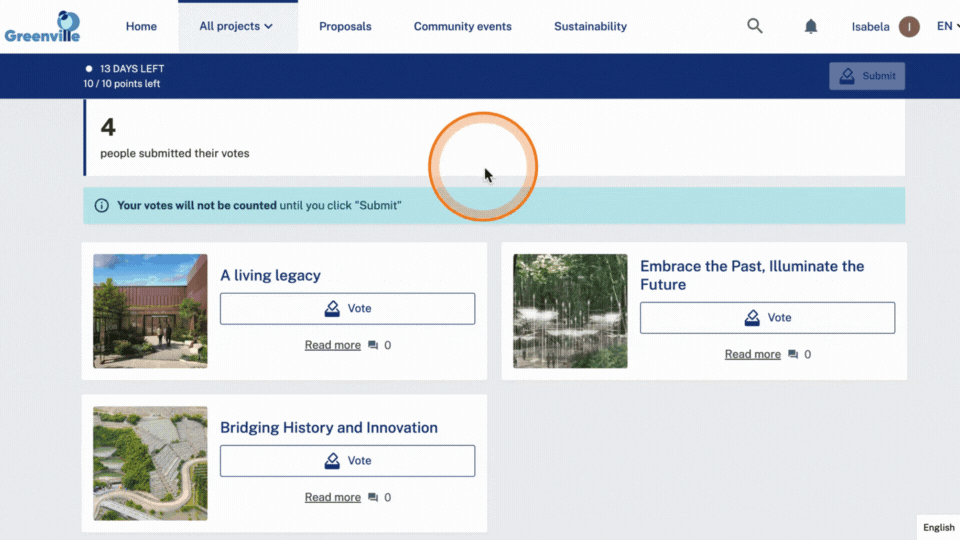The height and width of the screenshot is (540, 960).
Task: Vote for A living legacy
Action: click(x=348, y=309)
